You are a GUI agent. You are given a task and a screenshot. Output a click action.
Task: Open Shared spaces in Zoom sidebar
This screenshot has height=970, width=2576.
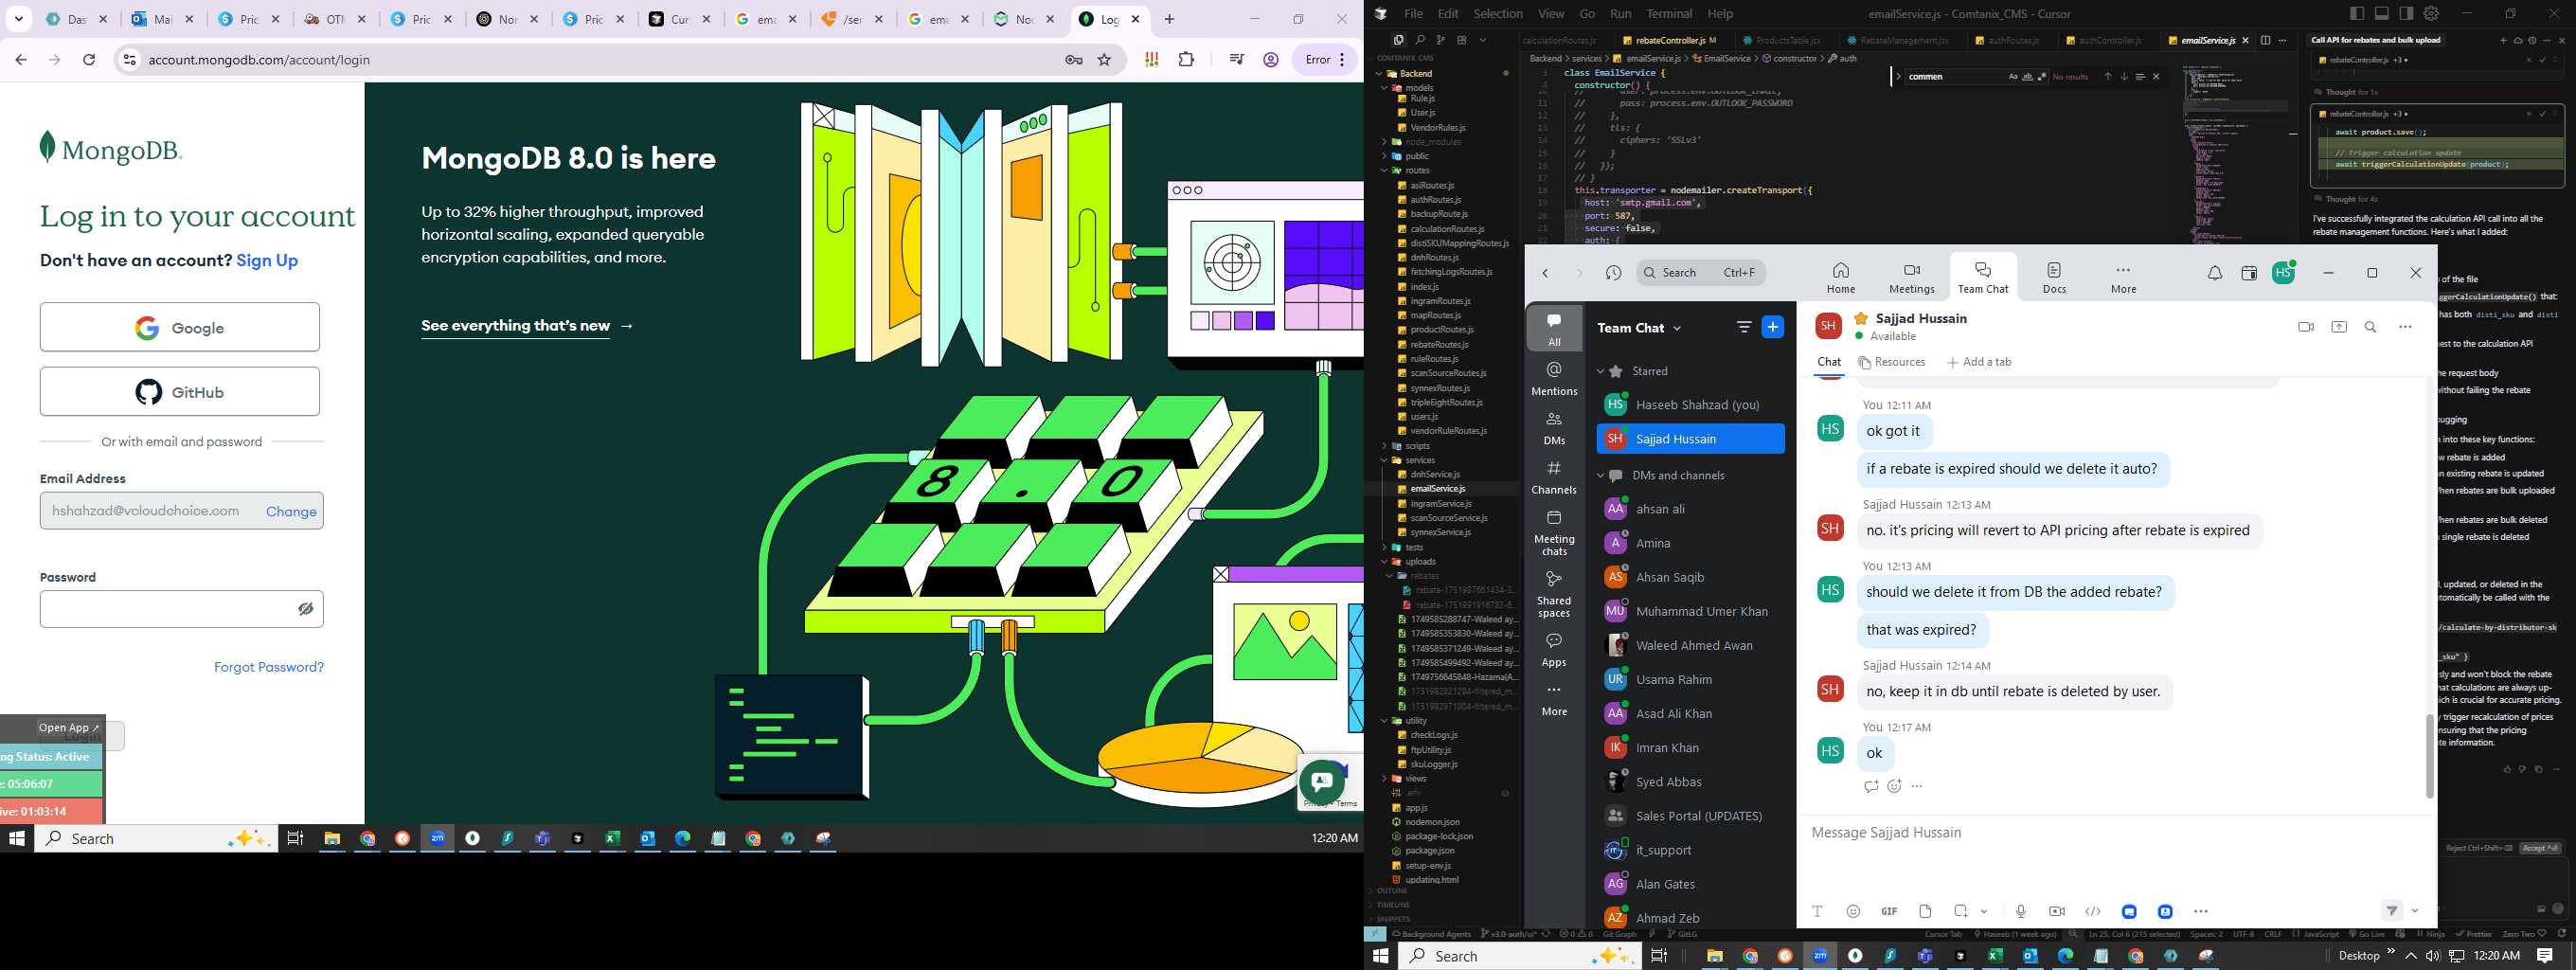[1554, 594]
